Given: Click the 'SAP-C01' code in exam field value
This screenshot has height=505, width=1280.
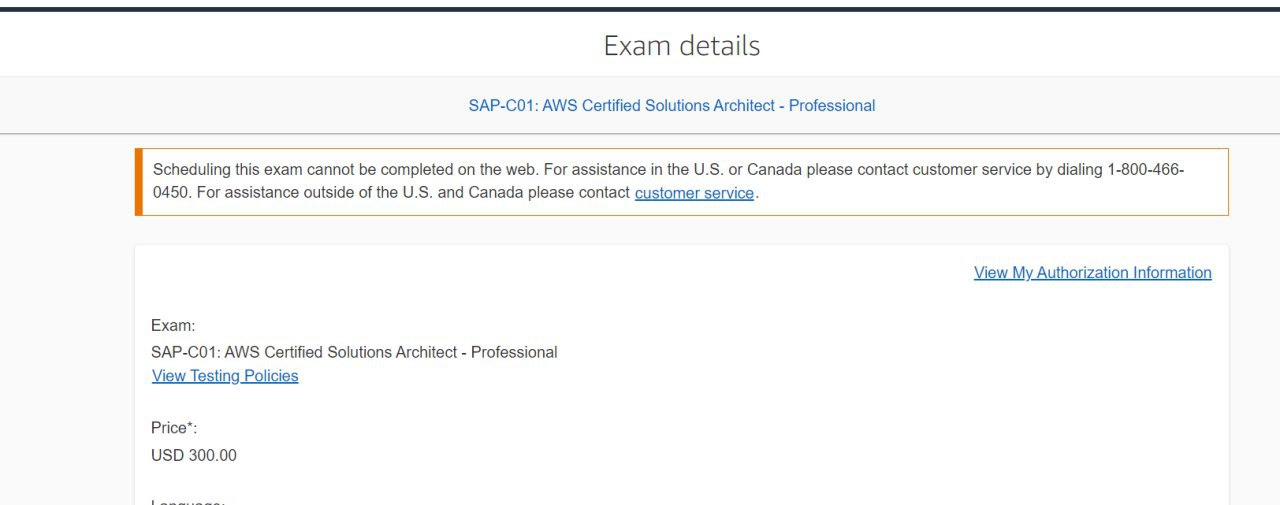Looking at the screenshot, I should point(185,352).
